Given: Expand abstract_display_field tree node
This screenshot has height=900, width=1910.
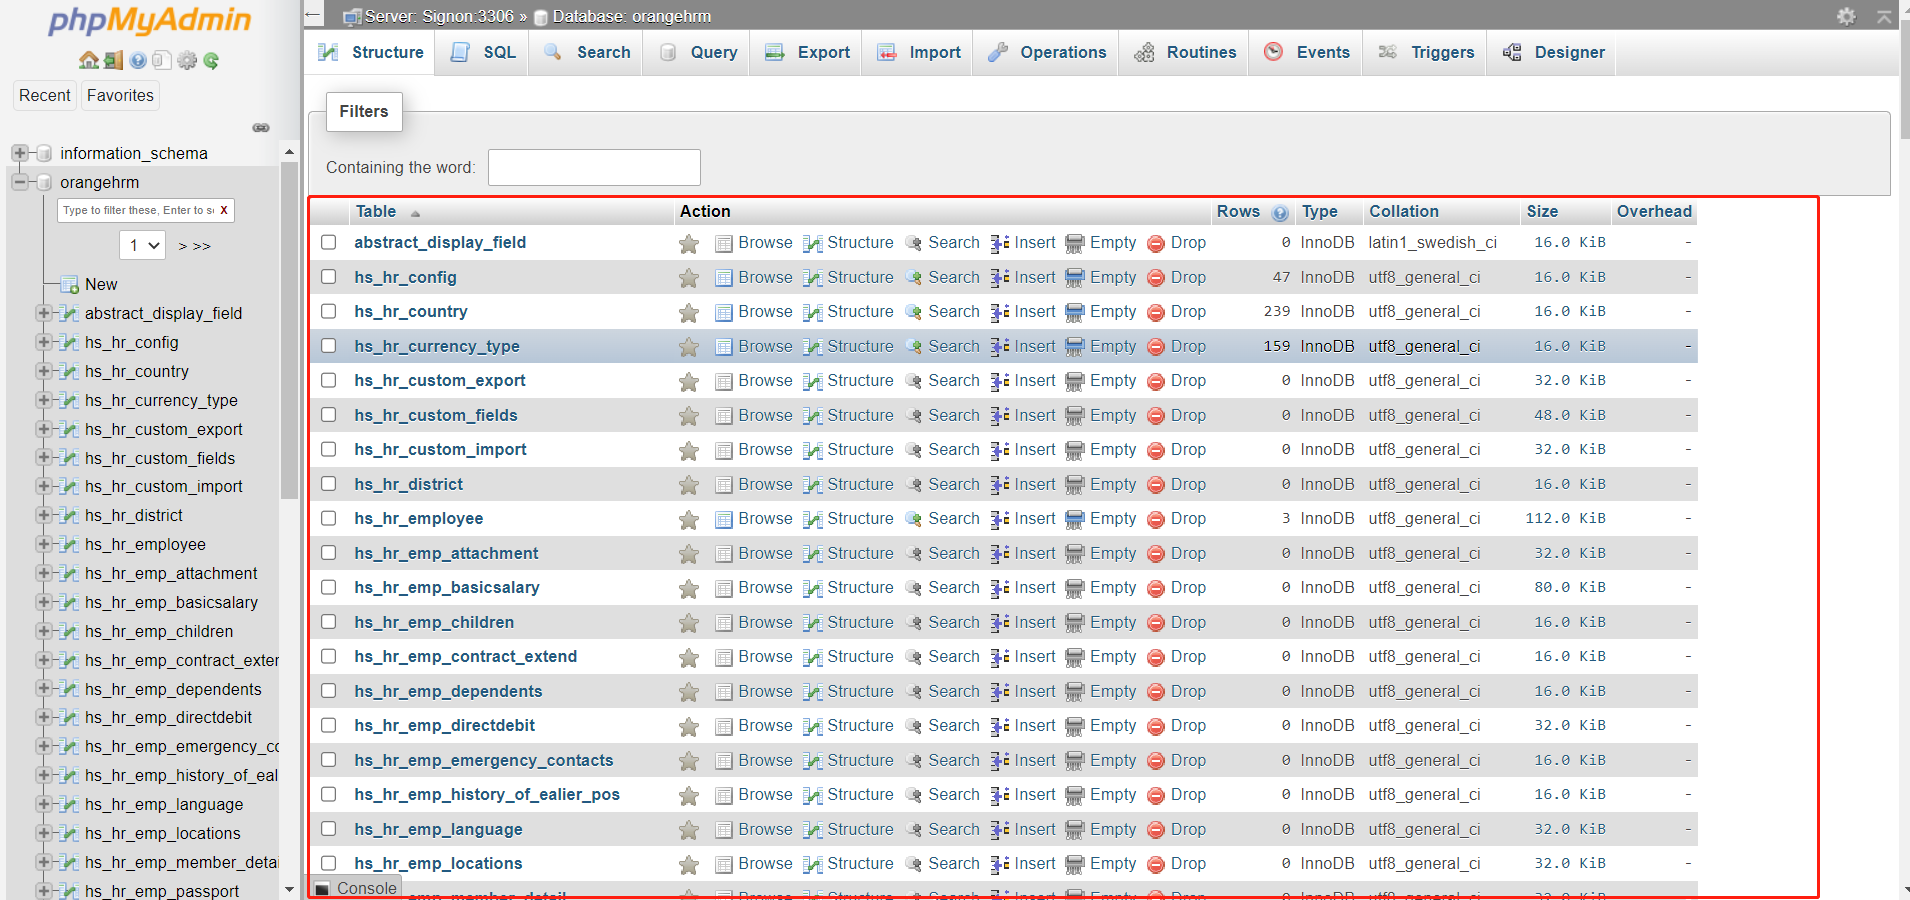Looking at the screenshot, I should tap(43, 313).
